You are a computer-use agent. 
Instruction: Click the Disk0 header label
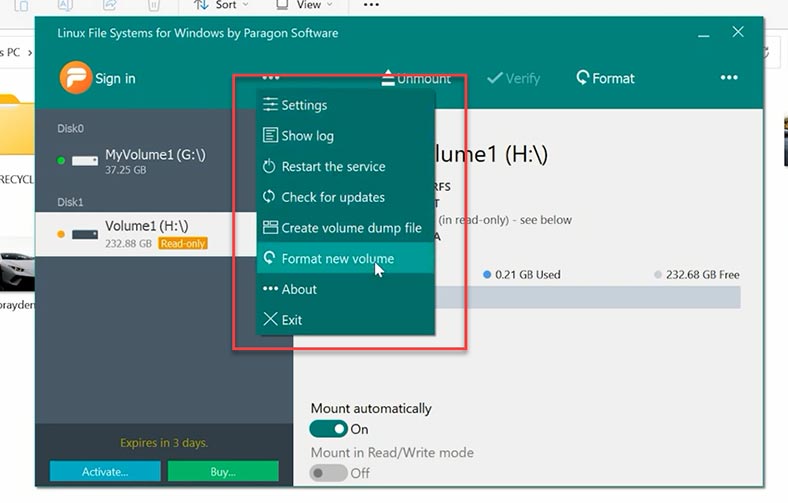[x=70, y=128]
